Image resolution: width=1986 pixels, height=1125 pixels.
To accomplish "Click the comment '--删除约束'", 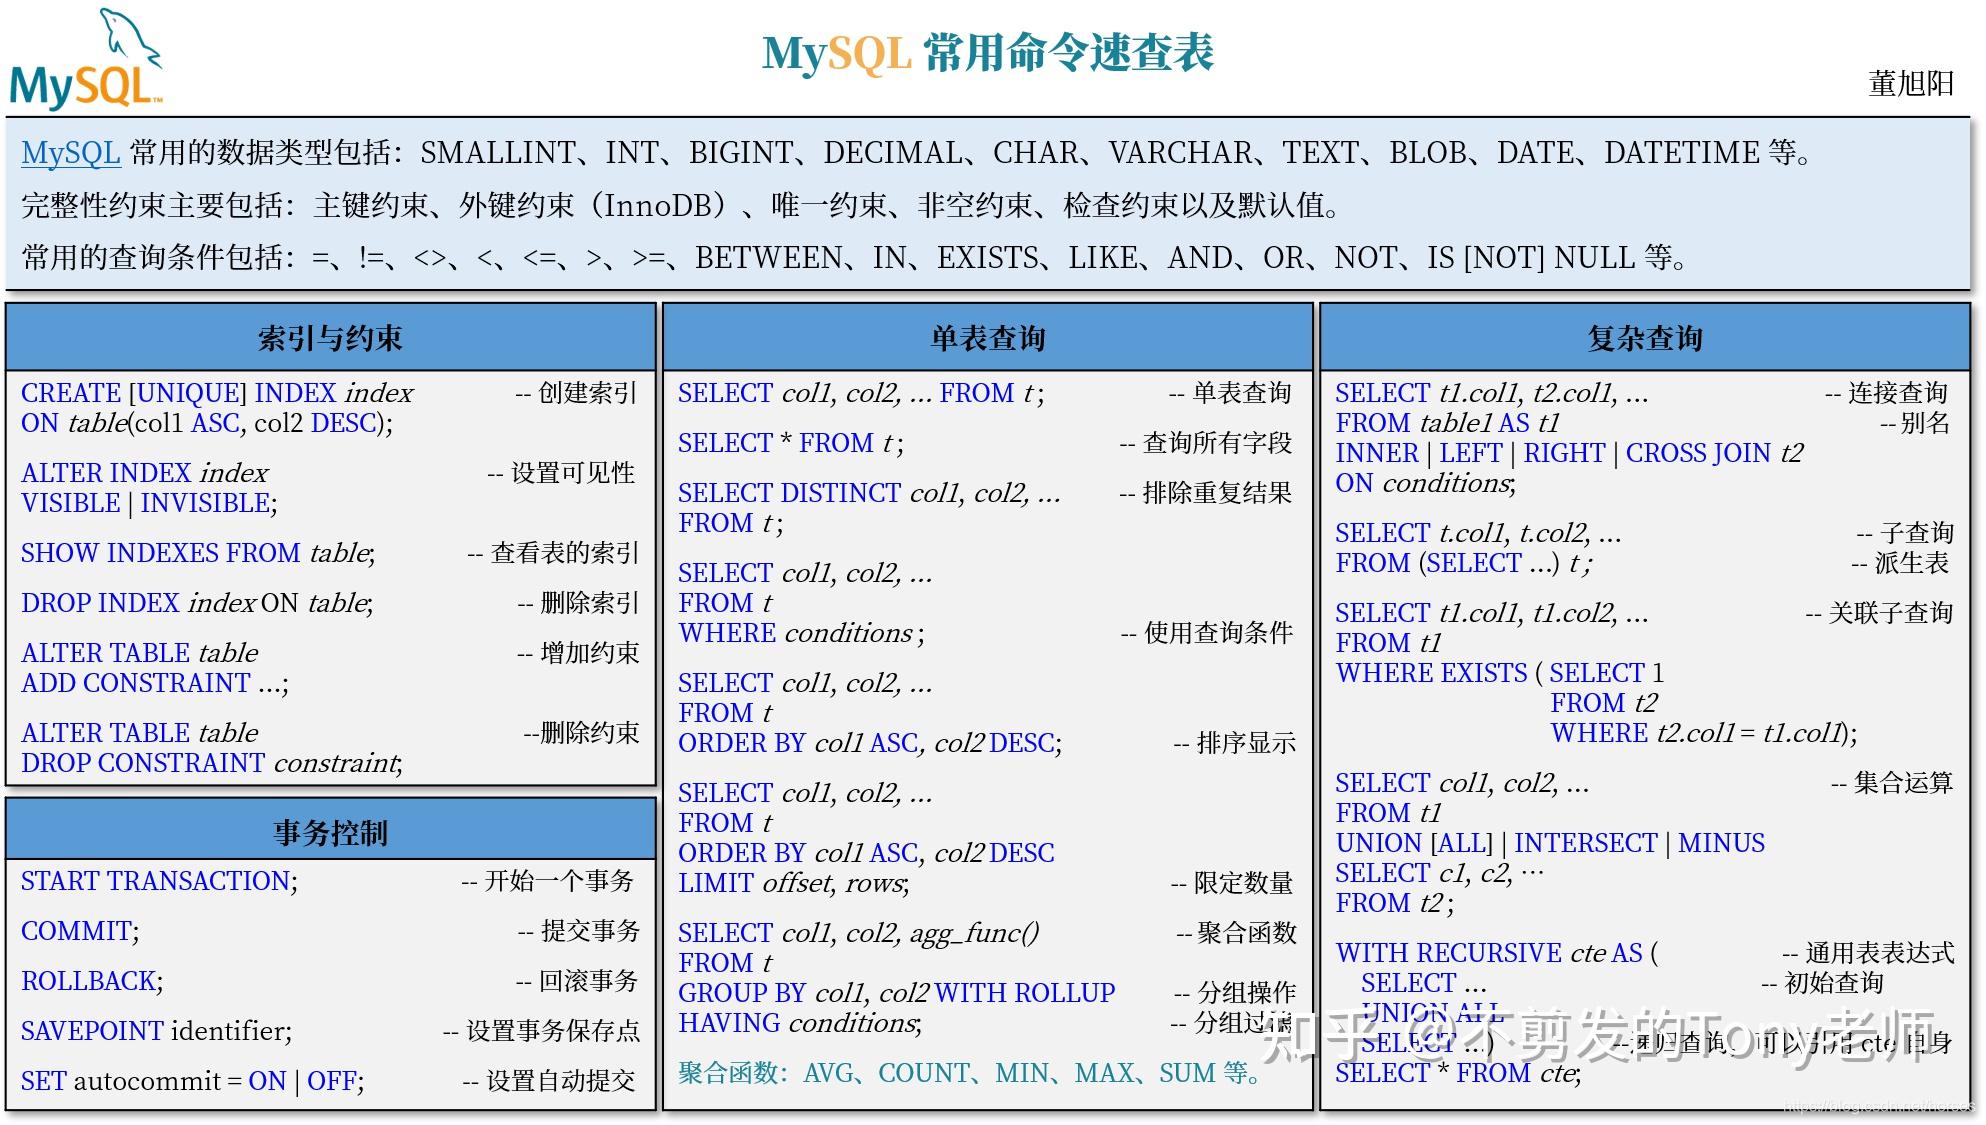I will (x=581, y=733).
